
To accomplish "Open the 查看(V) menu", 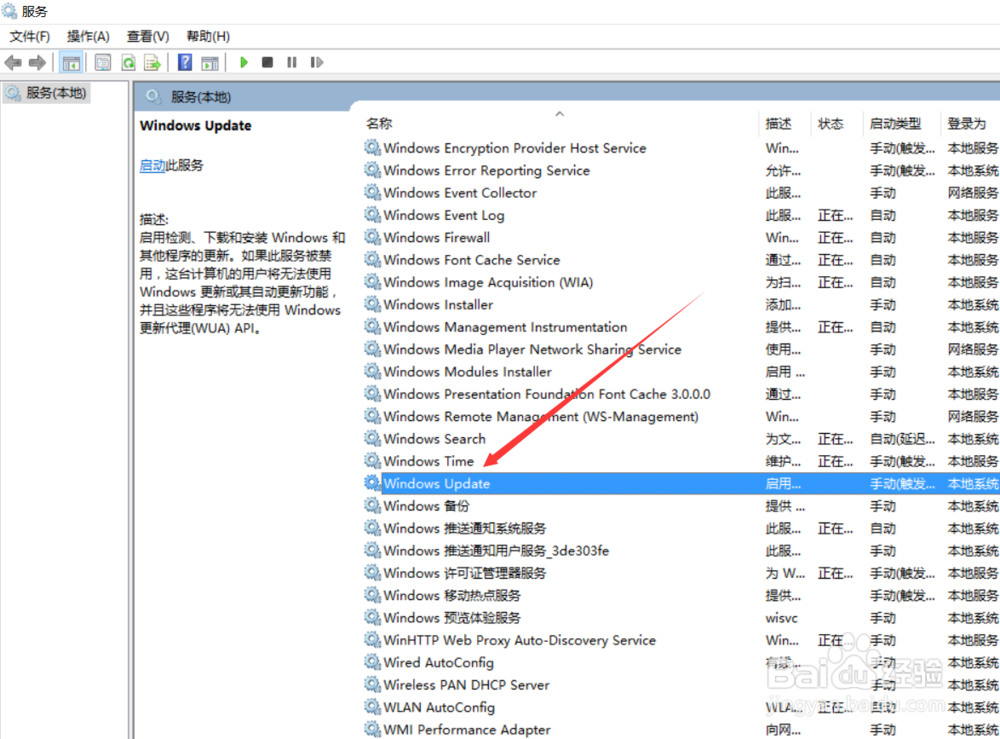I will click(148, 36).
